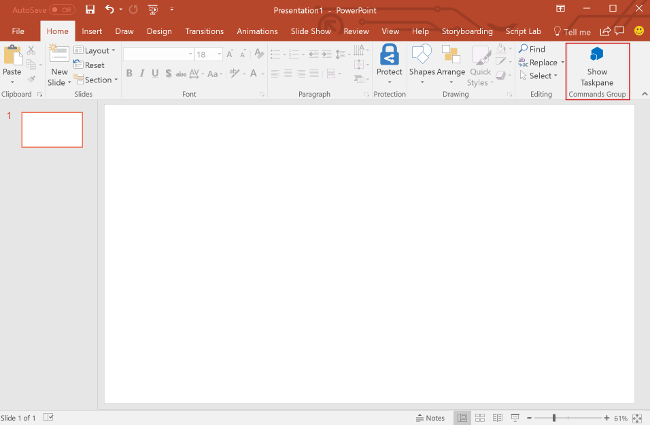
Task: Click the Save icon in title bar
Action: (90, 10)
